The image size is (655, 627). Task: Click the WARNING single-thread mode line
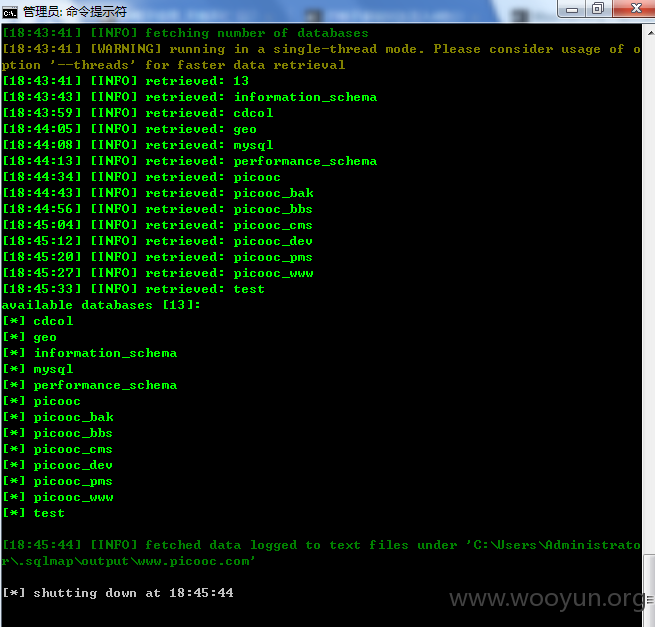click(321, 57)
